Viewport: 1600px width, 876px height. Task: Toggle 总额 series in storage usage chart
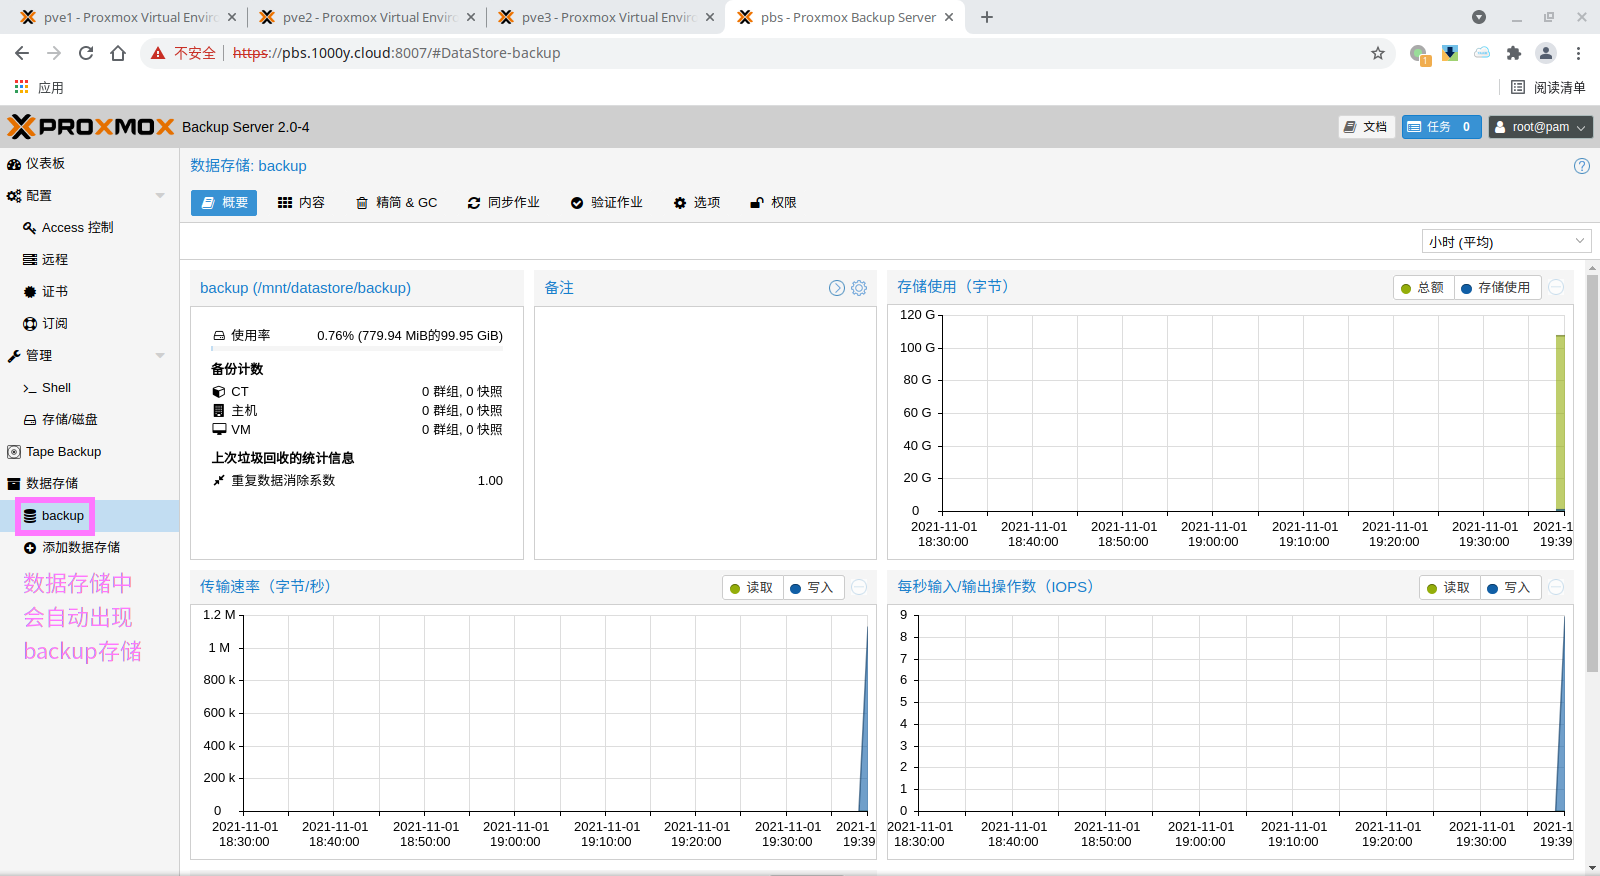[x=1423, y=288]
